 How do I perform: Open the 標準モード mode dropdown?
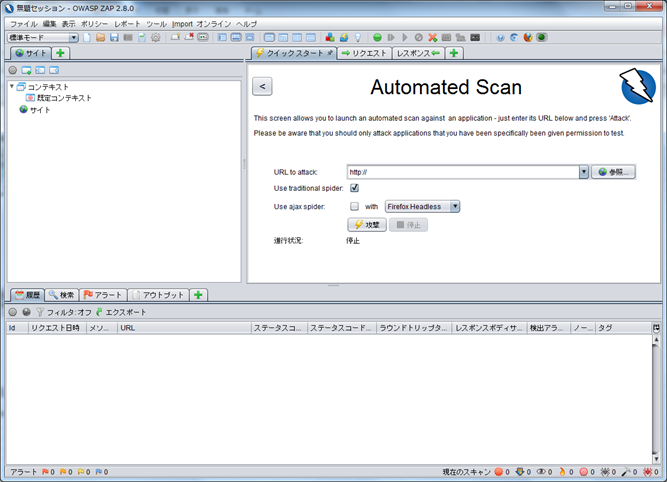click(43, 37)
